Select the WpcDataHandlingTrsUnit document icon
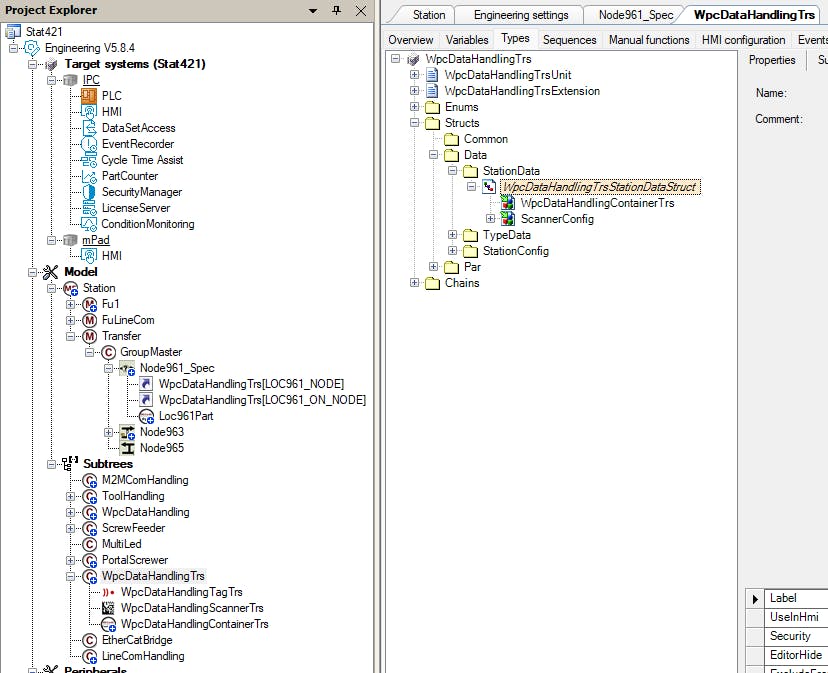This screenshot has height=673, width=828. click(x=432, y=75)
